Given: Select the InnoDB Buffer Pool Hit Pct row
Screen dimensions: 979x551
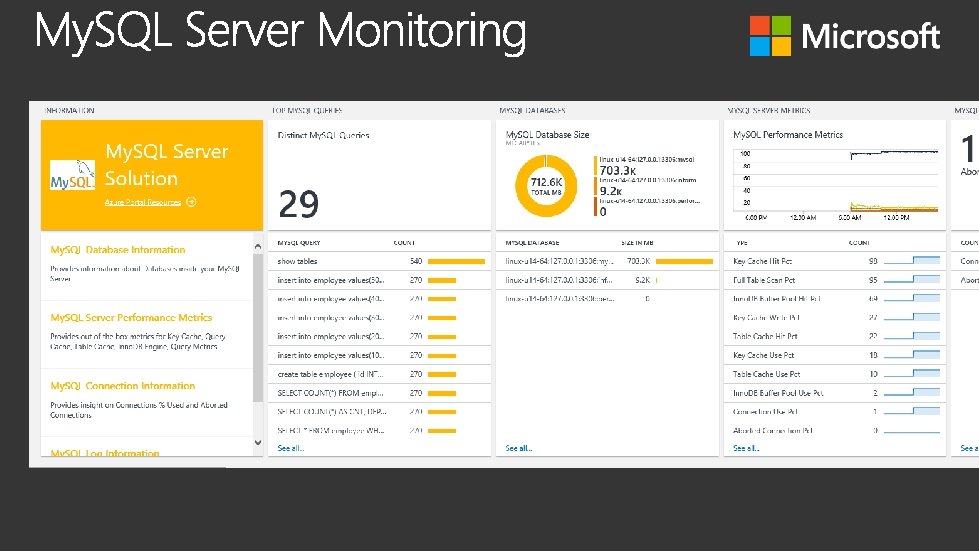Looking at the screenshot, I should pos(835,299).
